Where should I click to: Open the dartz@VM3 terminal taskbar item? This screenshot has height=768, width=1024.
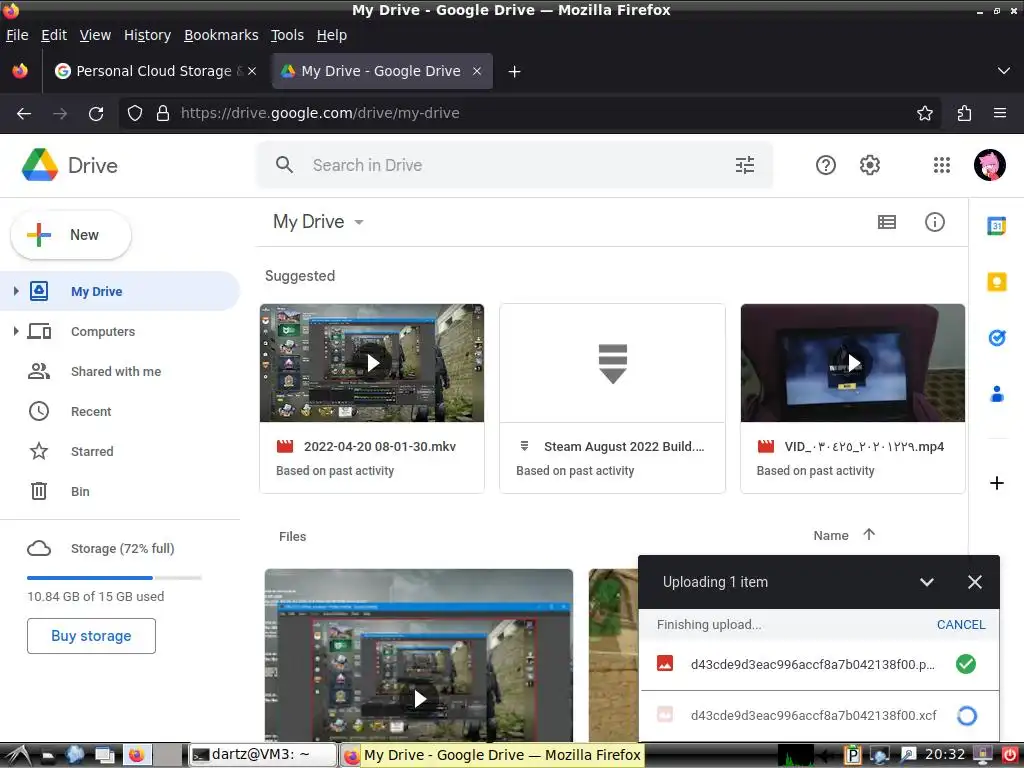pyautogui.click(x=263, y=755)
